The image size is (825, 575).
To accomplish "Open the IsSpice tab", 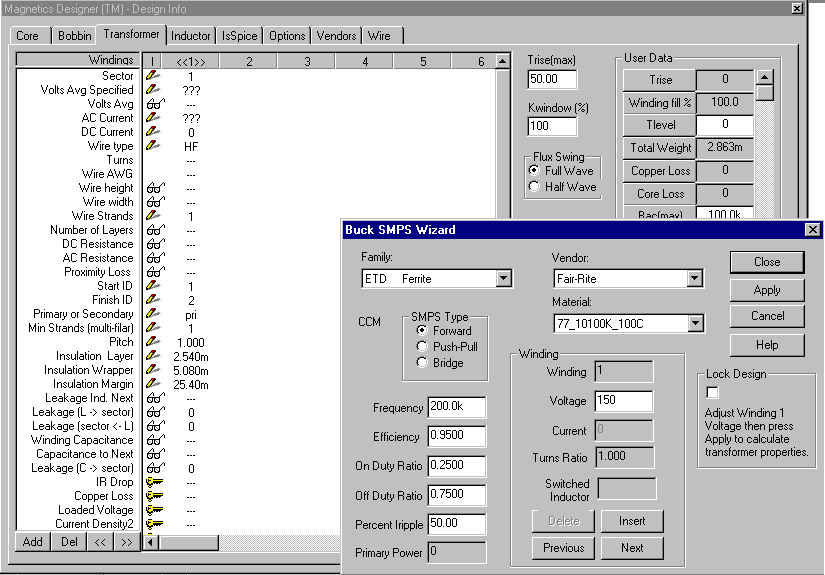I will pyautogui.click(x=240, y=36).
